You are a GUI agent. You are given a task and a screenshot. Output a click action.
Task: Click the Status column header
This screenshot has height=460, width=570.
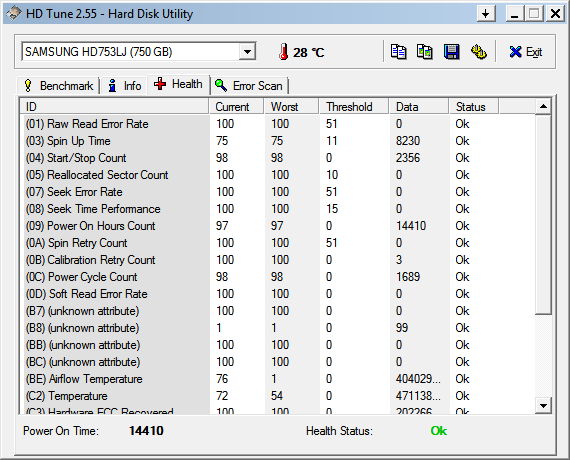(x=474, y=107)
